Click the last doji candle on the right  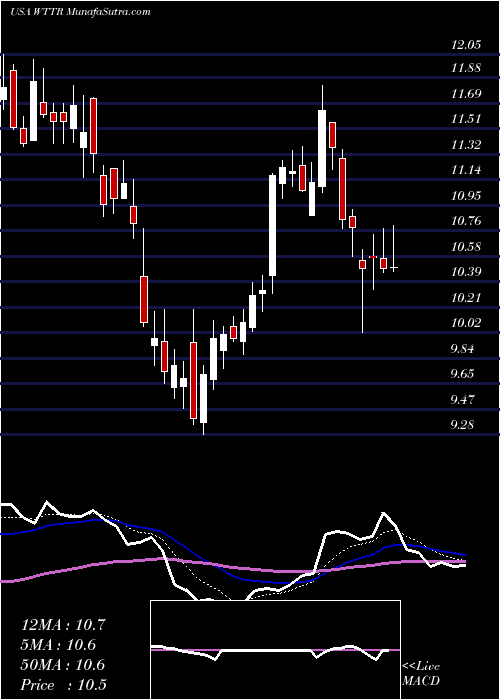(394, 248)
